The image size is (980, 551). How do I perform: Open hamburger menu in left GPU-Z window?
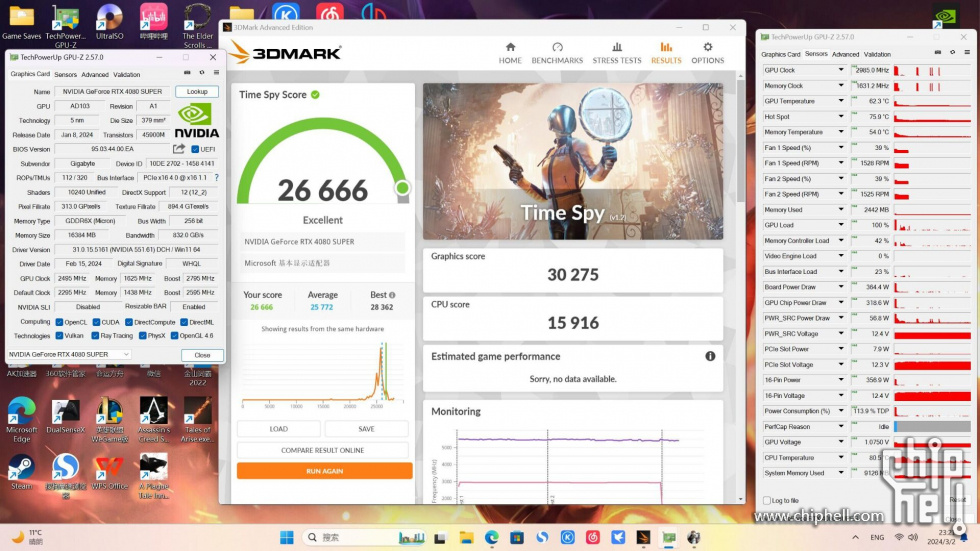click(216, 73)
